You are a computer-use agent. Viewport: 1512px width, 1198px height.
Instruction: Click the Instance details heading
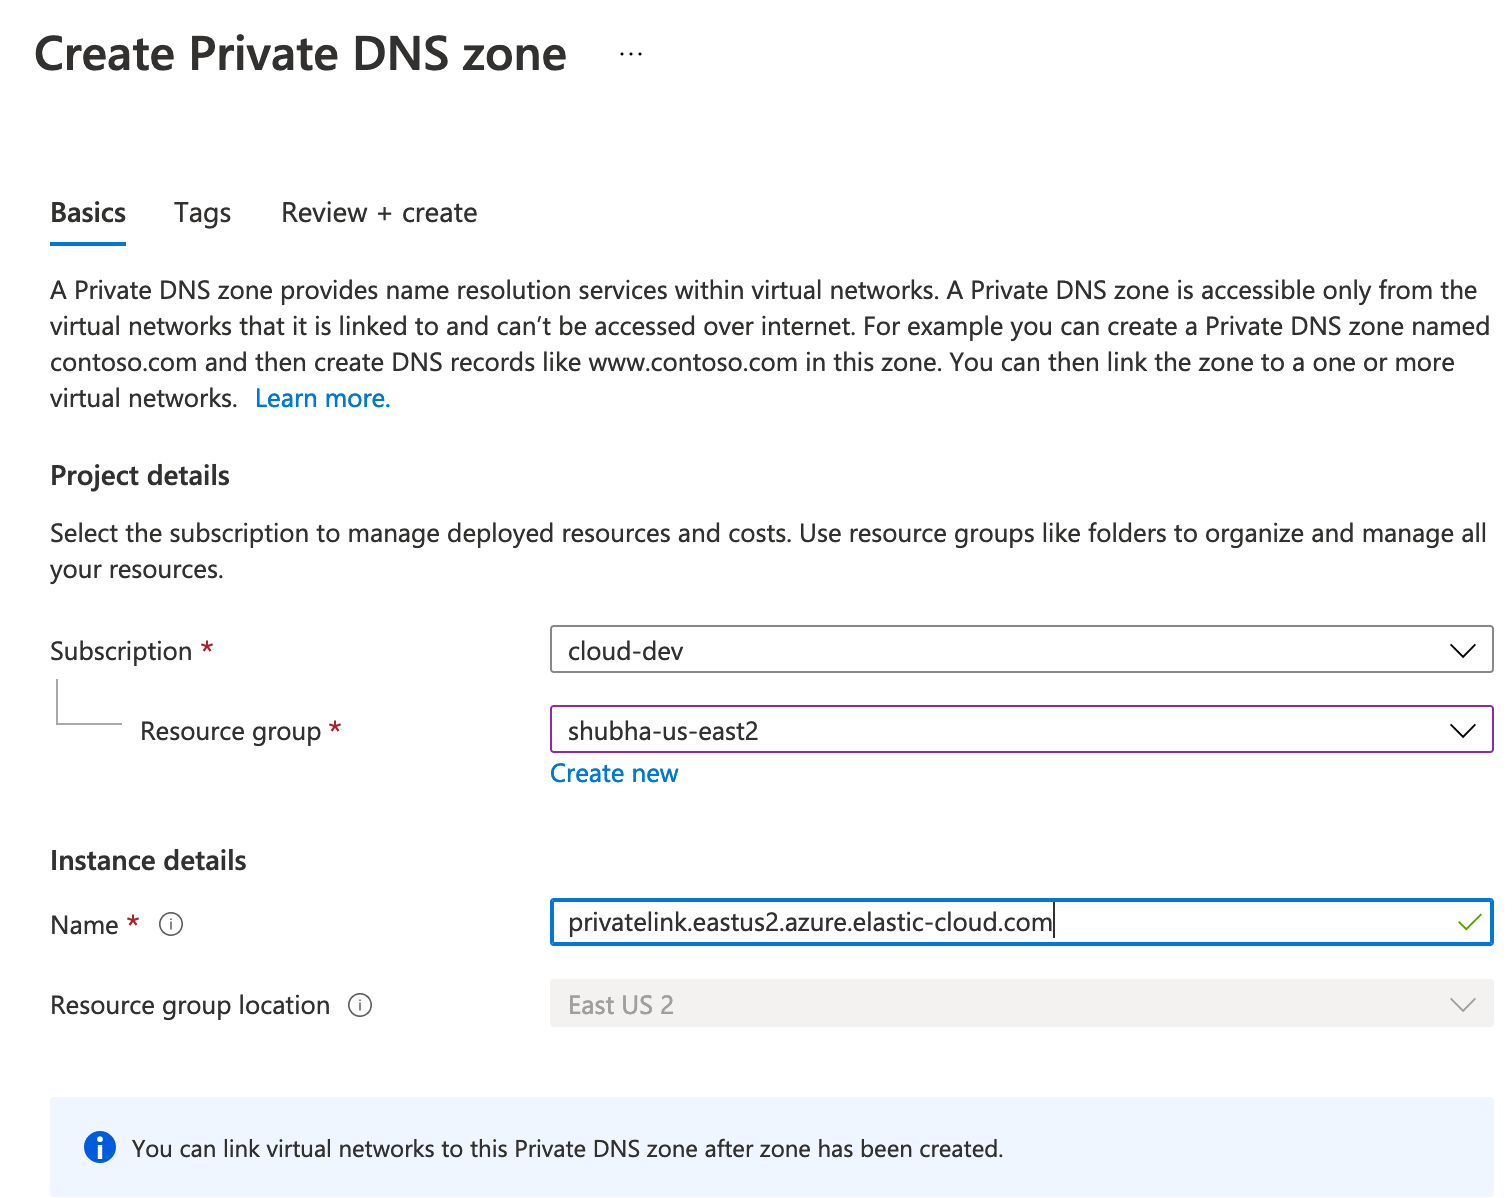[148, 861]
